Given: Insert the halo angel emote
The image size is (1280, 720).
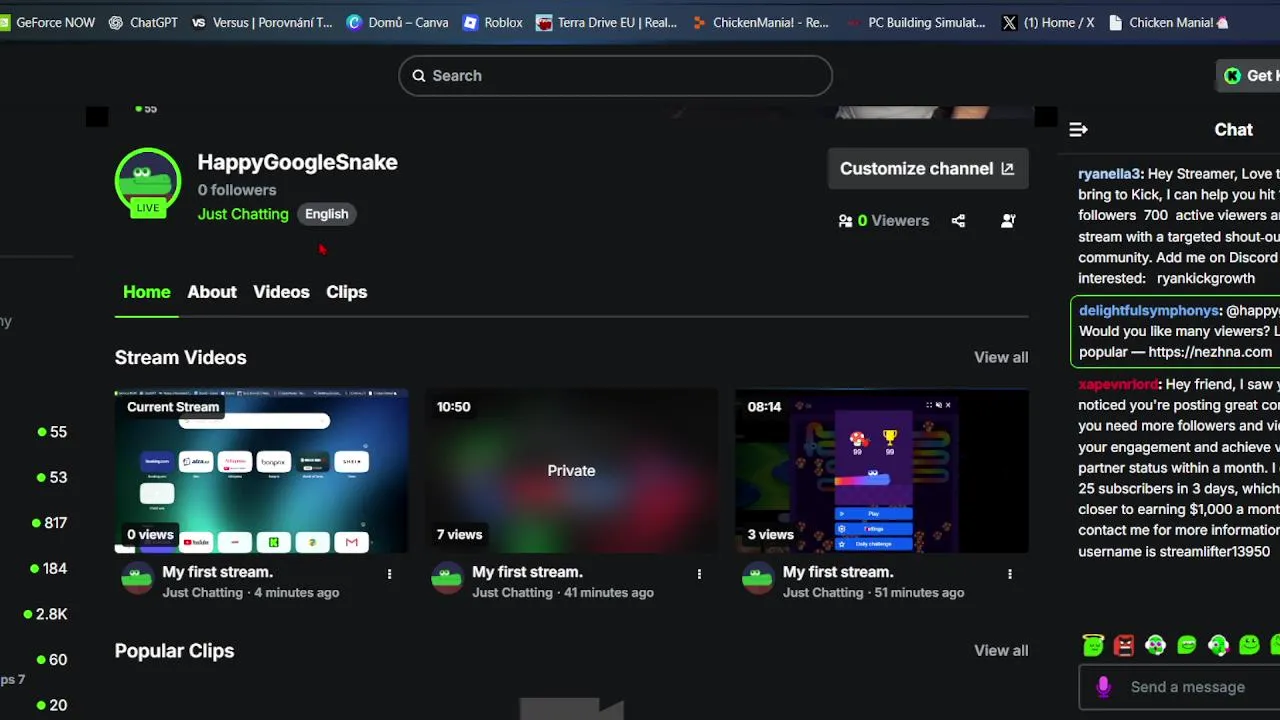Looking at the screenshot, I should pyautogui.click(x=1093, y=645).
